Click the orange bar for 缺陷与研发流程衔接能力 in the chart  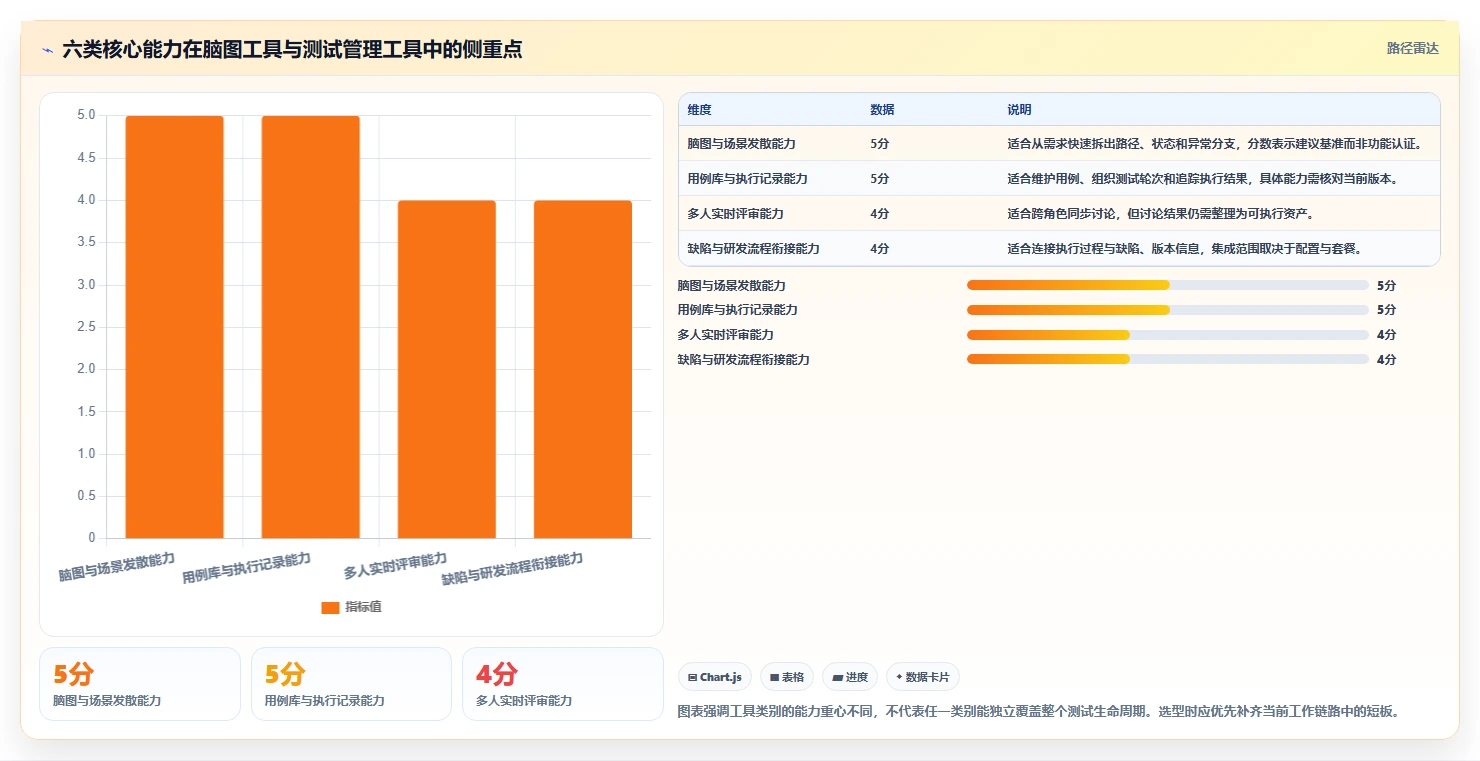582,369
